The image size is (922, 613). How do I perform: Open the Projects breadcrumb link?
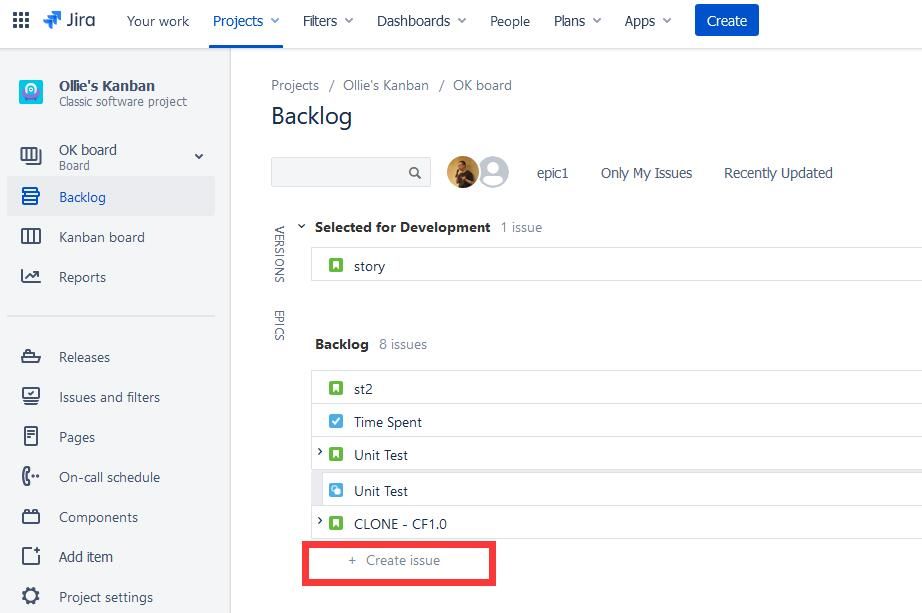pyautogui.click(x=295, y=85)
